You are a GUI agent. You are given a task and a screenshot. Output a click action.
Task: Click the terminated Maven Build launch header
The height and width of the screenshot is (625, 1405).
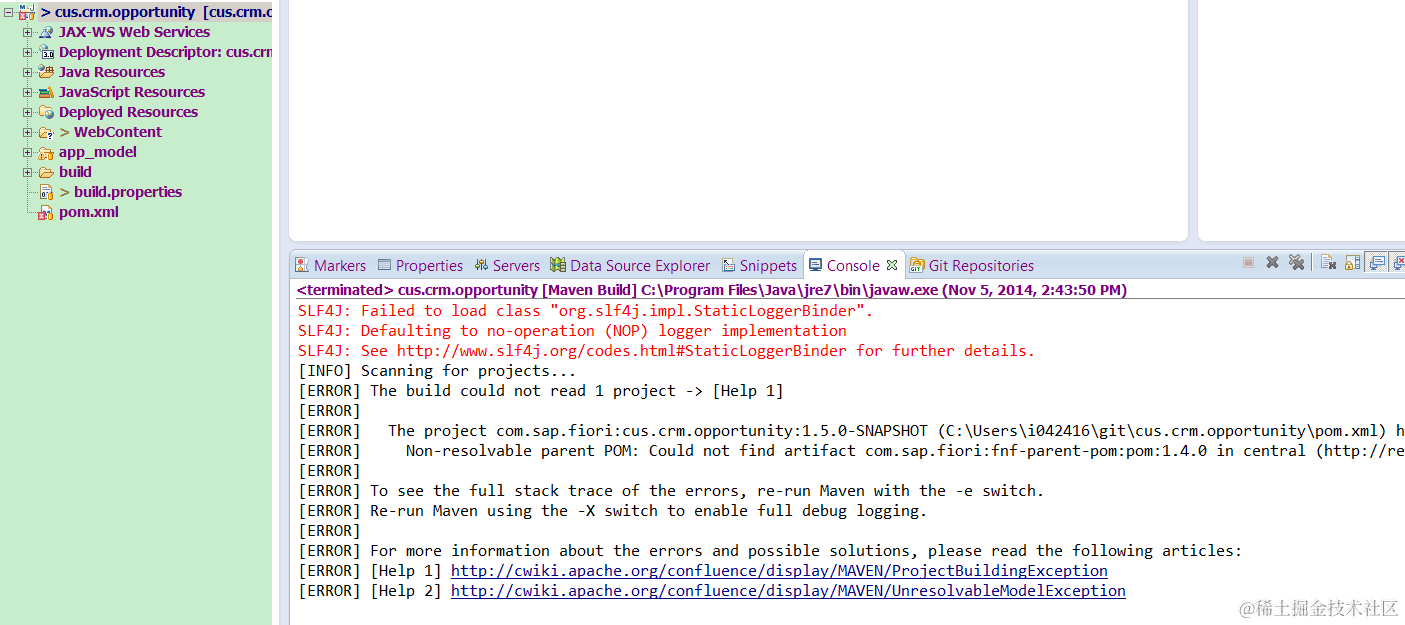coord(711,290)
